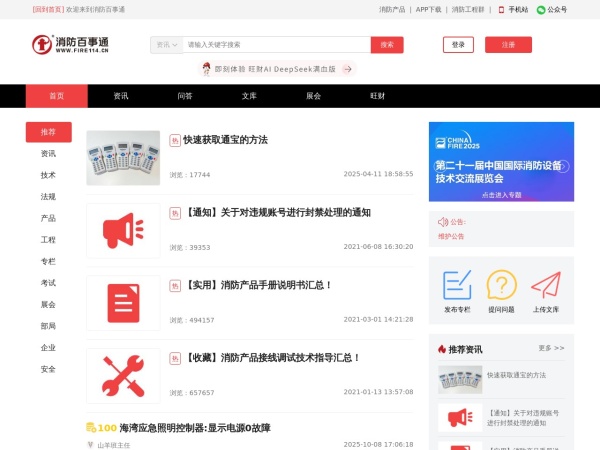The image size is (600, 450).
Task: Click the keyword search input field
Action: [x=277, y=45]
